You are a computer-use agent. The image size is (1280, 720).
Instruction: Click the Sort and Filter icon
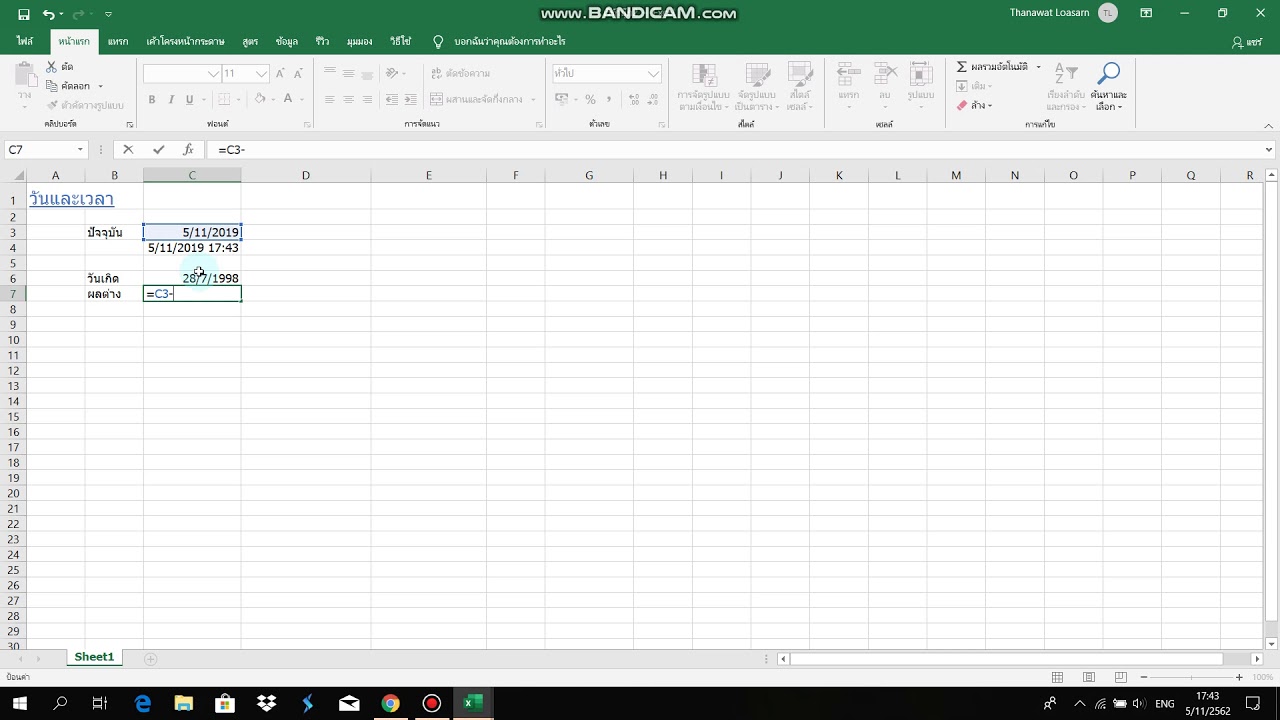(x=1066, y=75)
